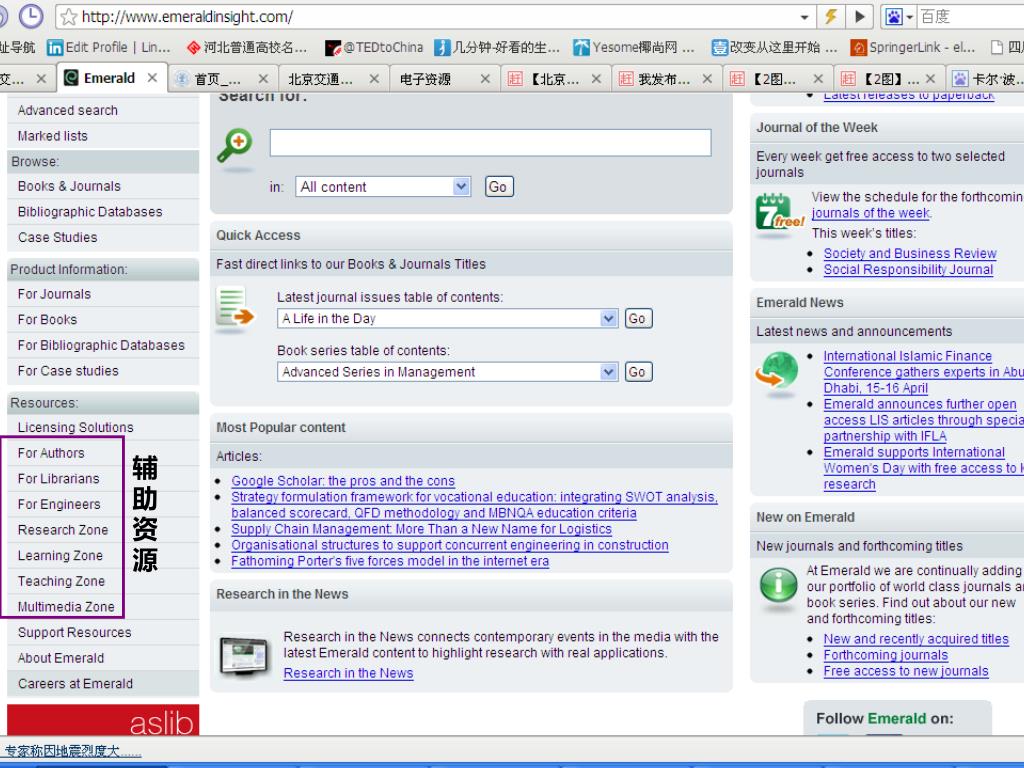Open the search engine selector arrow beside the paw
Viewport: 1024px width, 768px height.
(x=909, y=17)
